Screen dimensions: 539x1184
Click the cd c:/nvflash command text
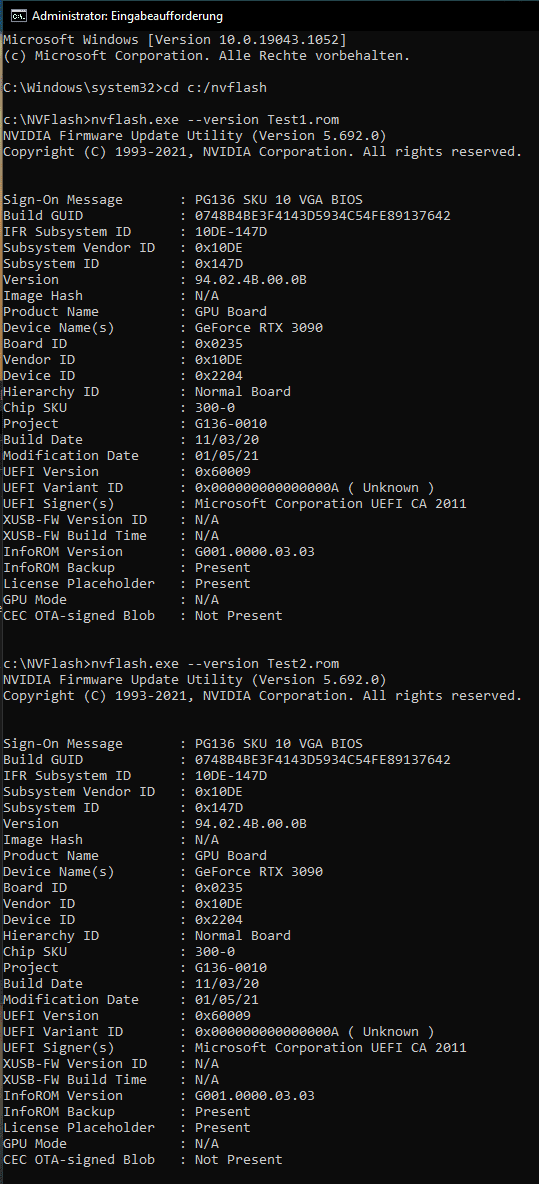point(215,88)
